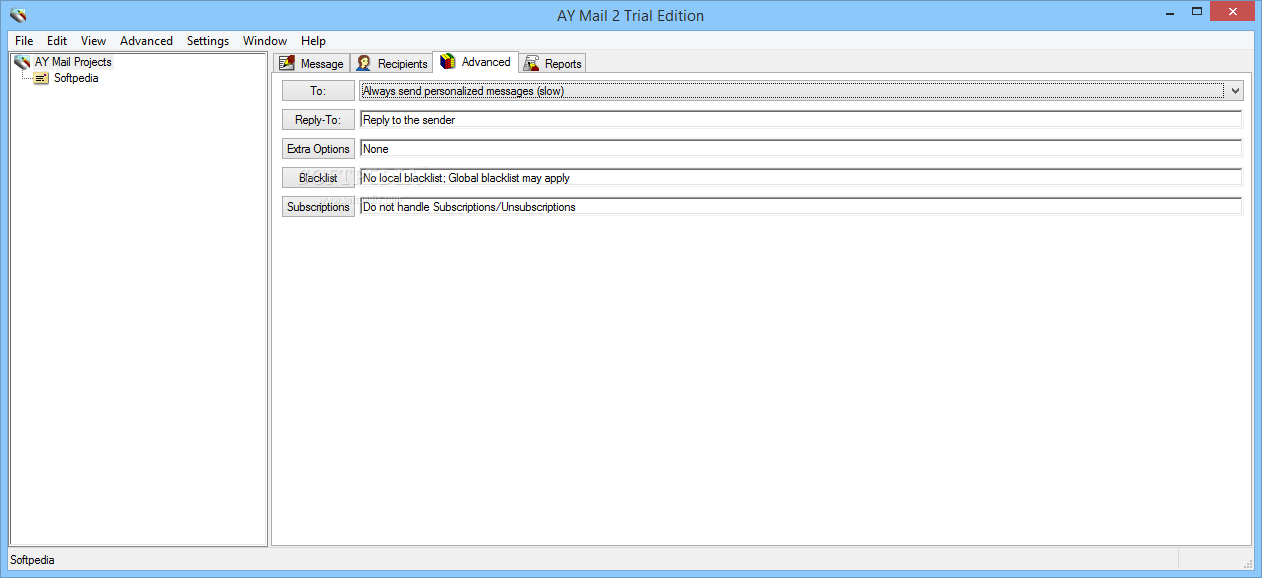Click the Reports tab icon
This screenshot has height=578, width=1262.
coord(531,63)
